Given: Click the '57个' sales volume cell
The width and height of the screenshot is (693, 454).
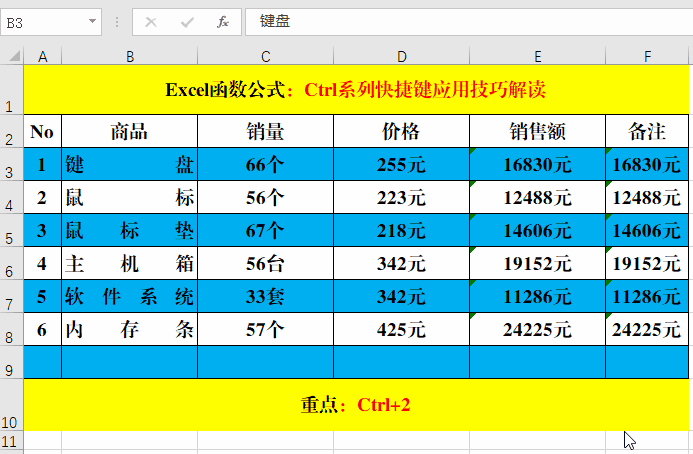Looking at the screenshot, I should (x=265, y=329).
